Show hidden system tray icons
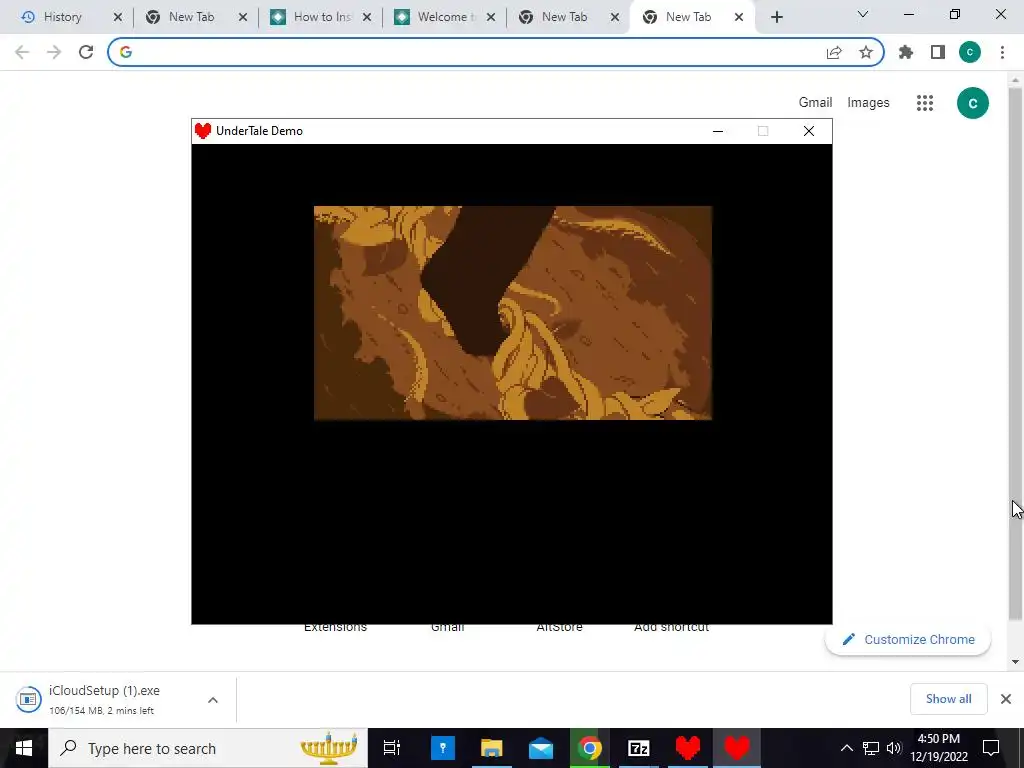 846,748
